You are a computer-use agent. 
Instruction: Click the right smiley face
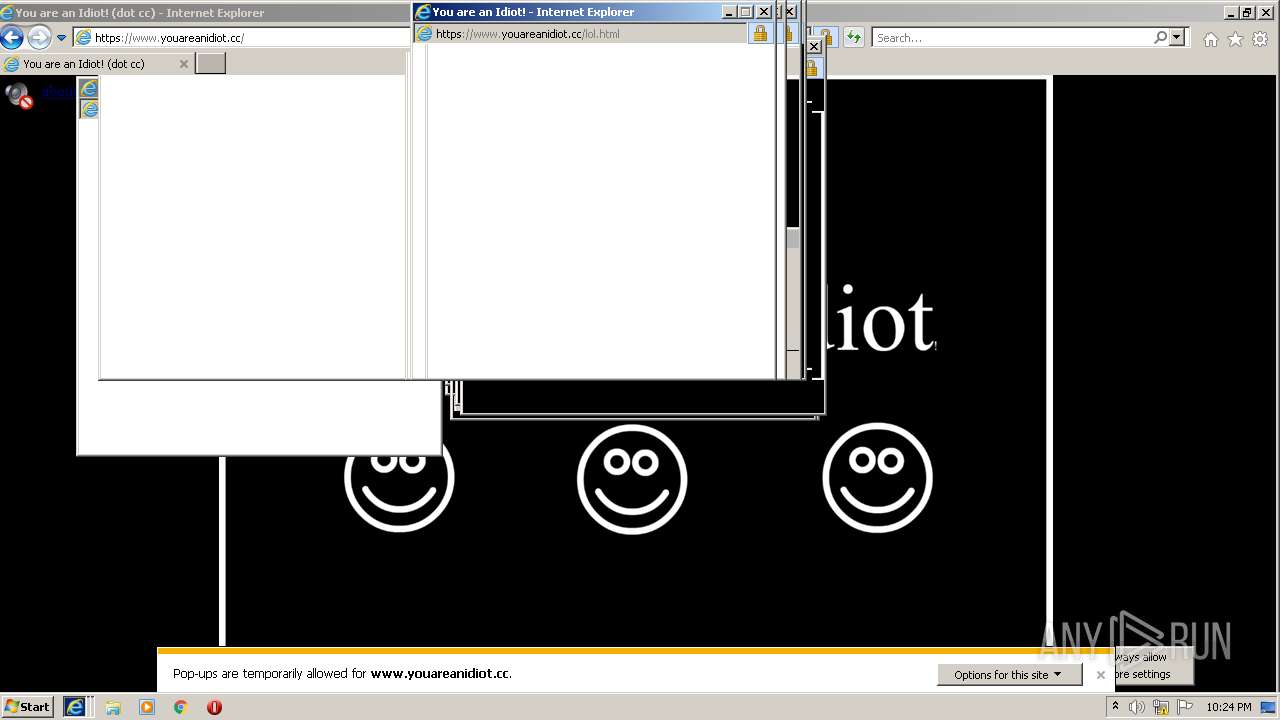point(877,477)
